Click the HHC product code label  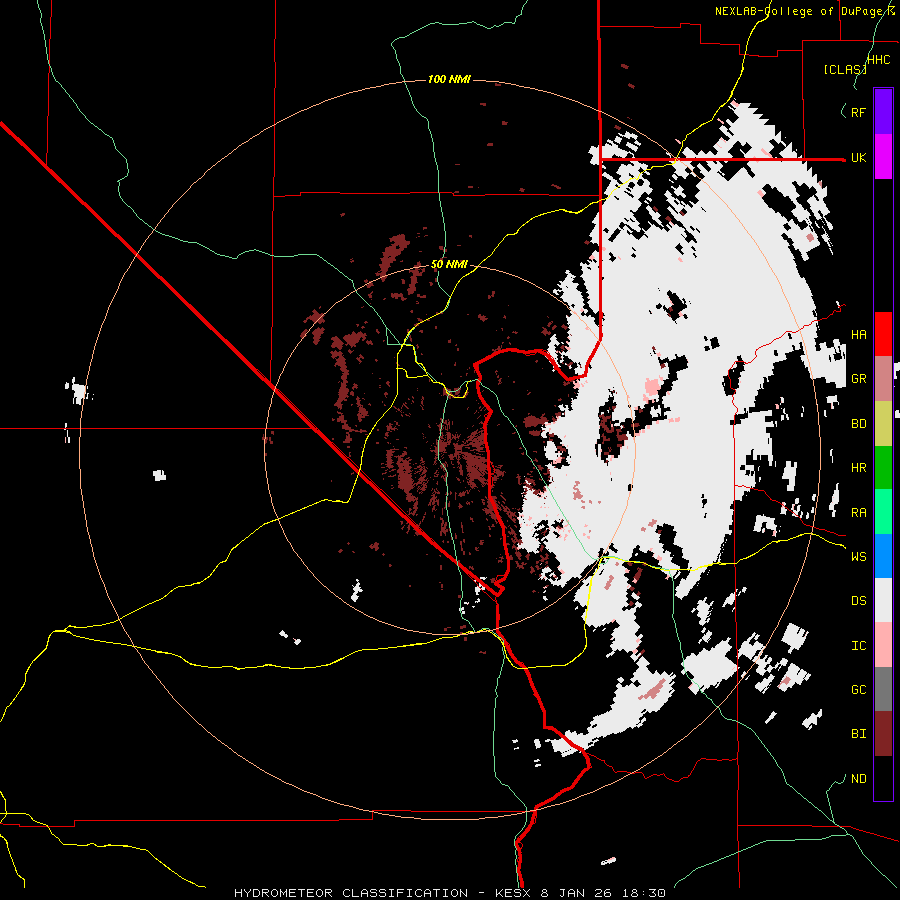click(879, 60)
